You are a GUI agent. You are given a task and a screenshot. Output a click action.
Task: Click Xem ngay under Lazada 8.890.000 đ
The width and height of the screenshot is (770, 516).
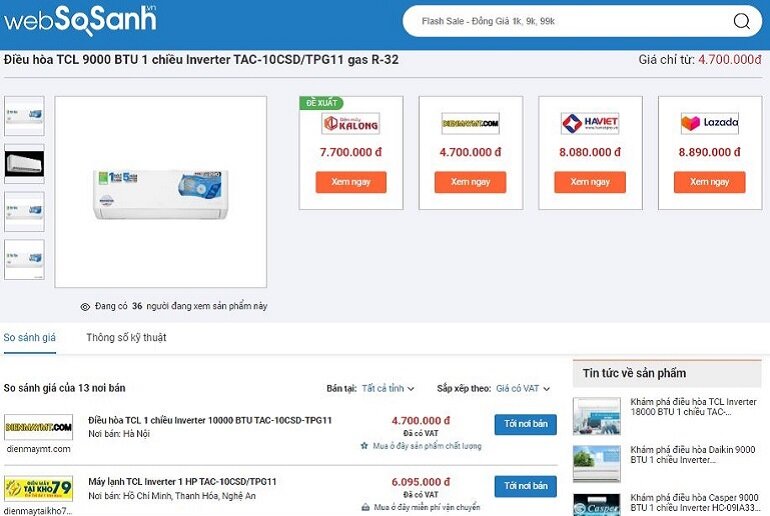point(710,182)
